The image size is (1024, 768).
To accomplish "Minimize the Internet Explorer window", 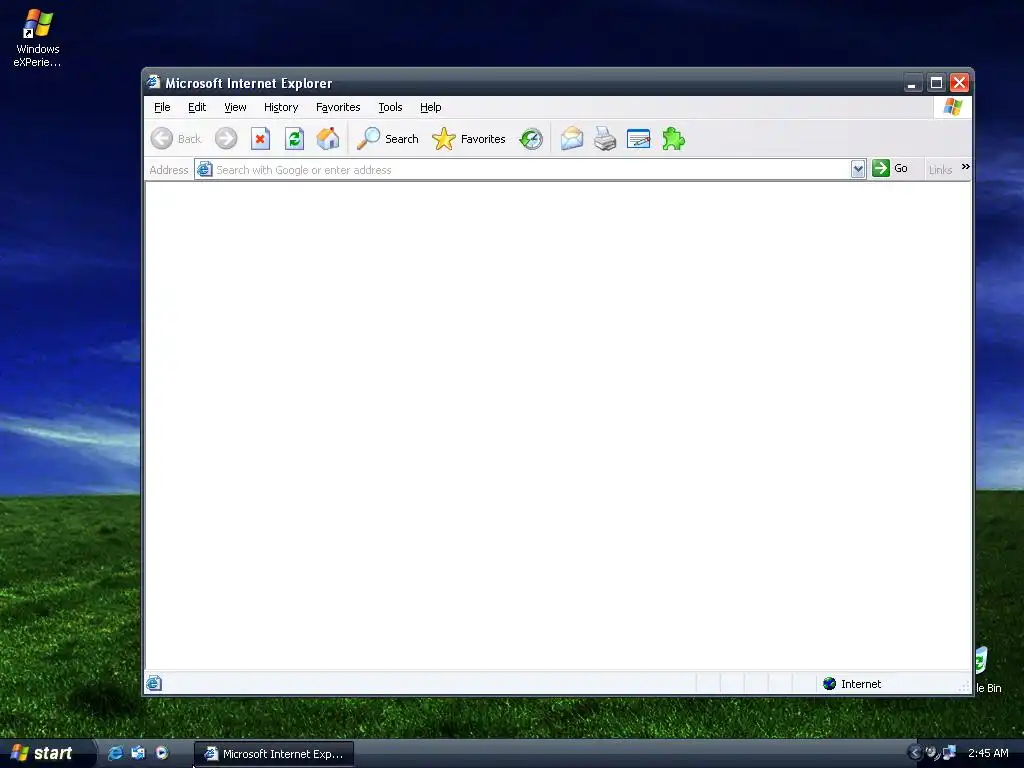I will [912, 83].
